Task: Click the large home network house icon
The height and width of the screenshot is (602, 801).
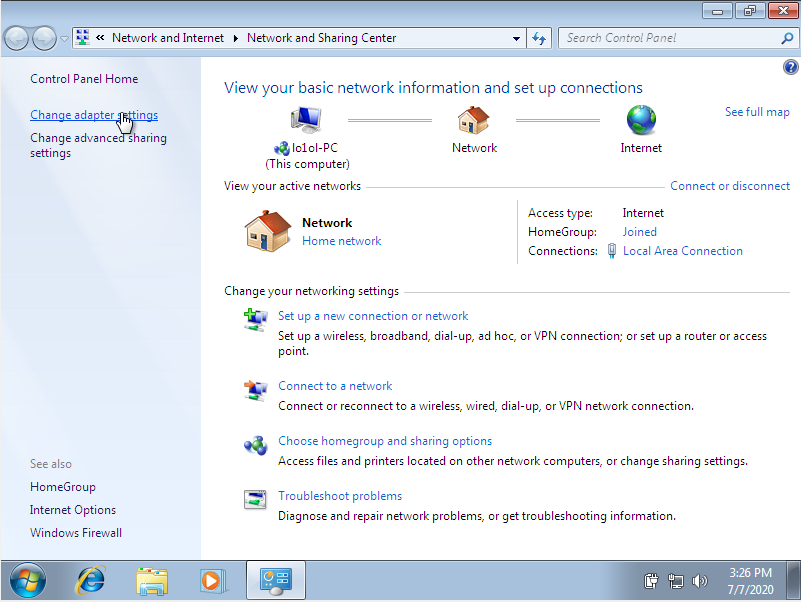Action: 268,231
